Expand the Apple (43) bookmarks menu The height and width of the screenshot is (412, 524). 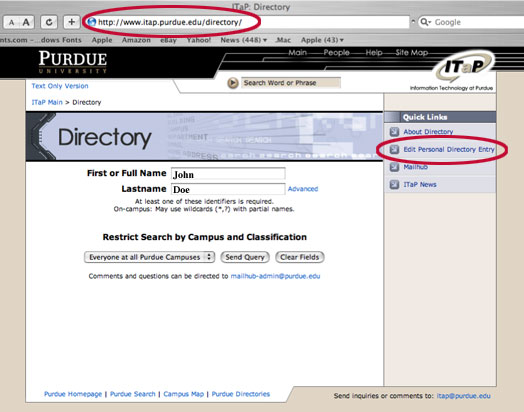pyautogui.click(x=322, y=40)
